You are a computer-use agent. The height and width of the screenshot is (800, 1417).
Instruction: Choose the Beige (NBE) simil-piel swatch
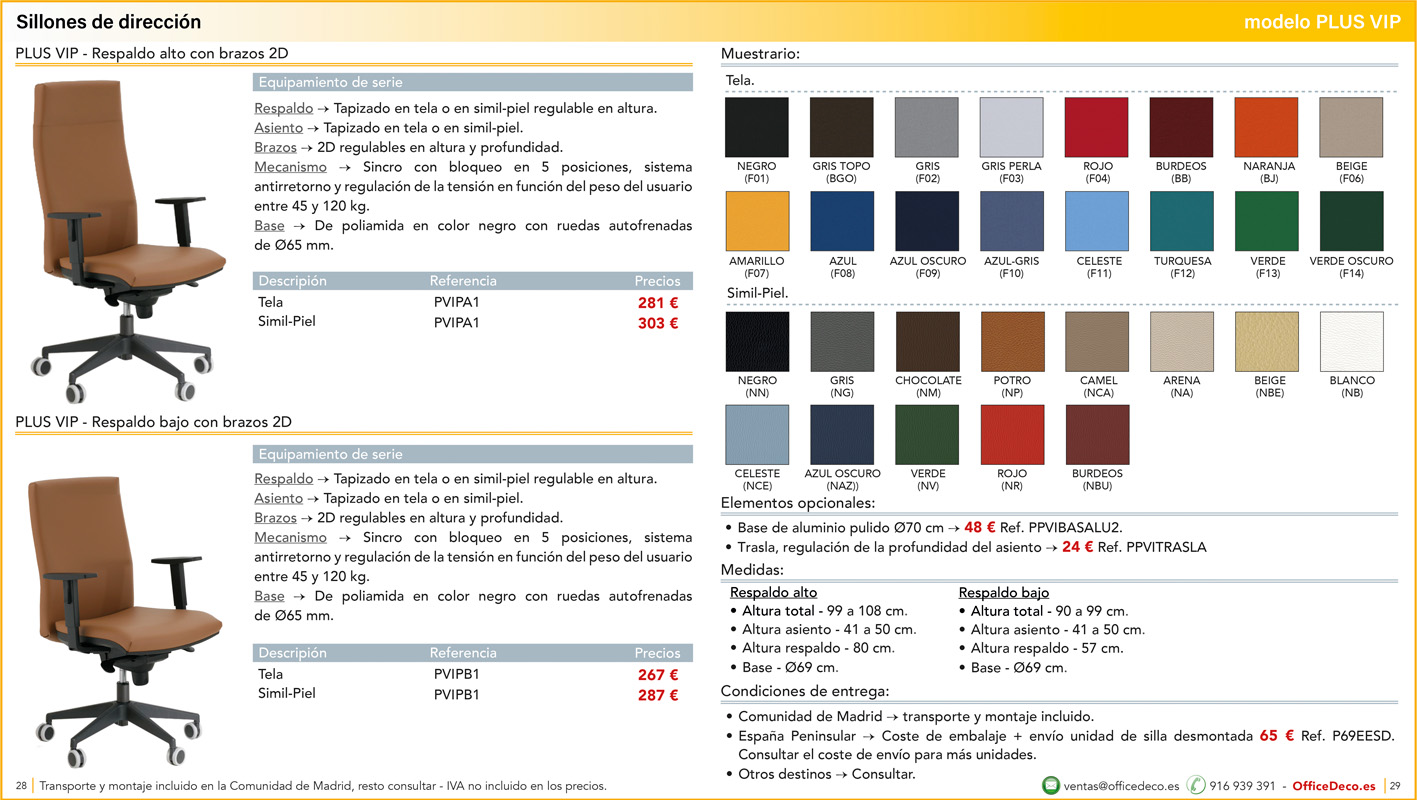click(1267, 342)
